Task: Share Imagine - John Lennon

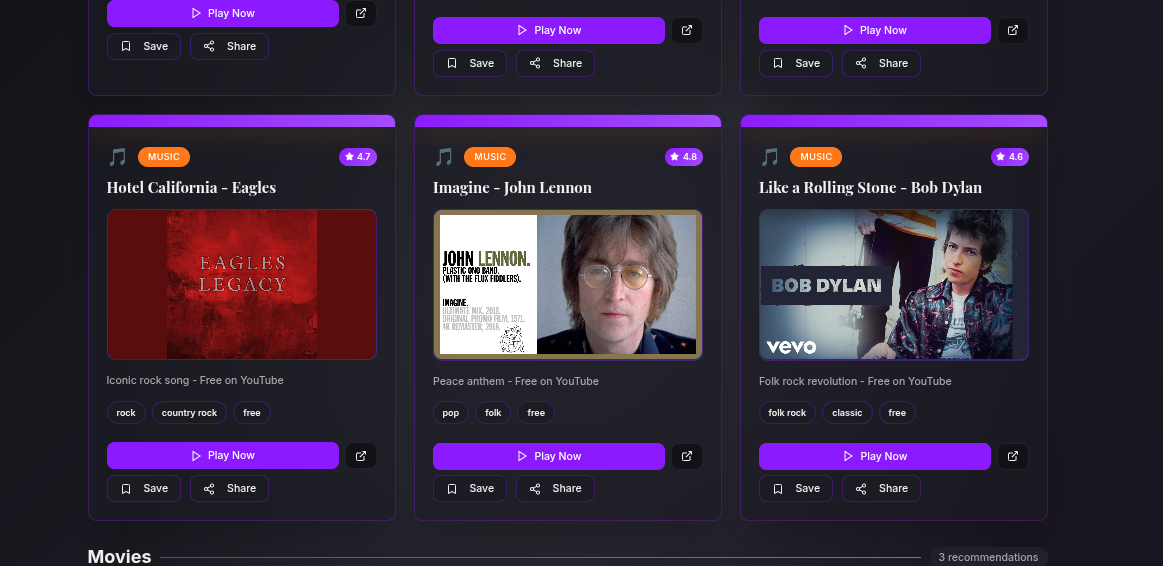Action: pos(556,488)
